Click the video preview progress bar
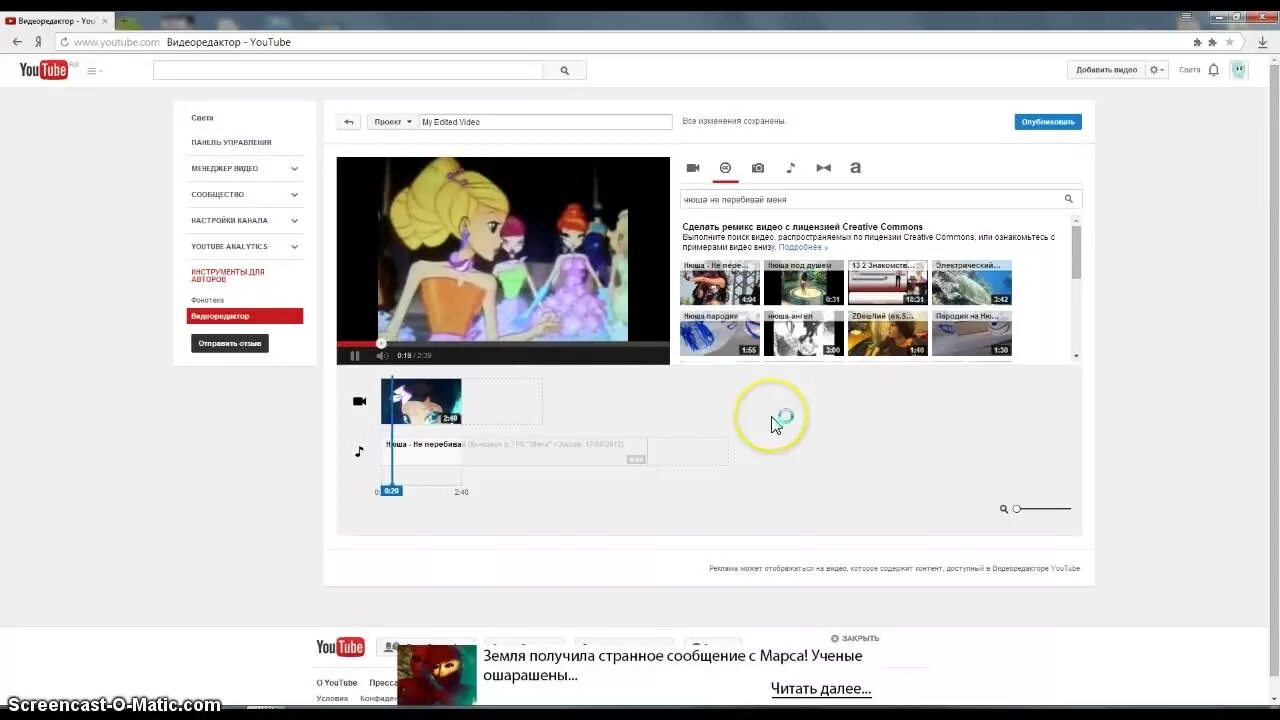The image size is (1280, 720). (x=503, y=344)
